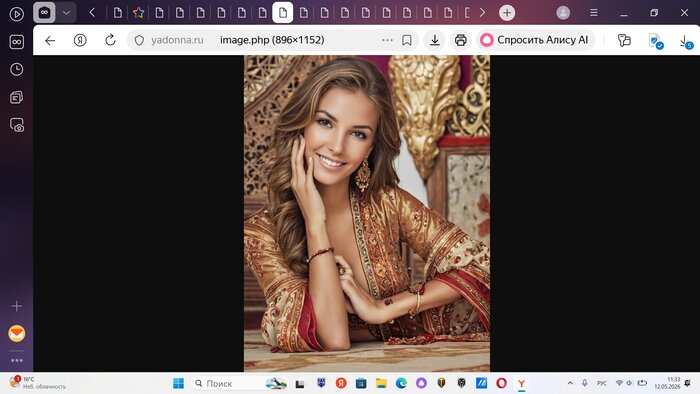Open volume control speaker icon

[x=629, y=383]
